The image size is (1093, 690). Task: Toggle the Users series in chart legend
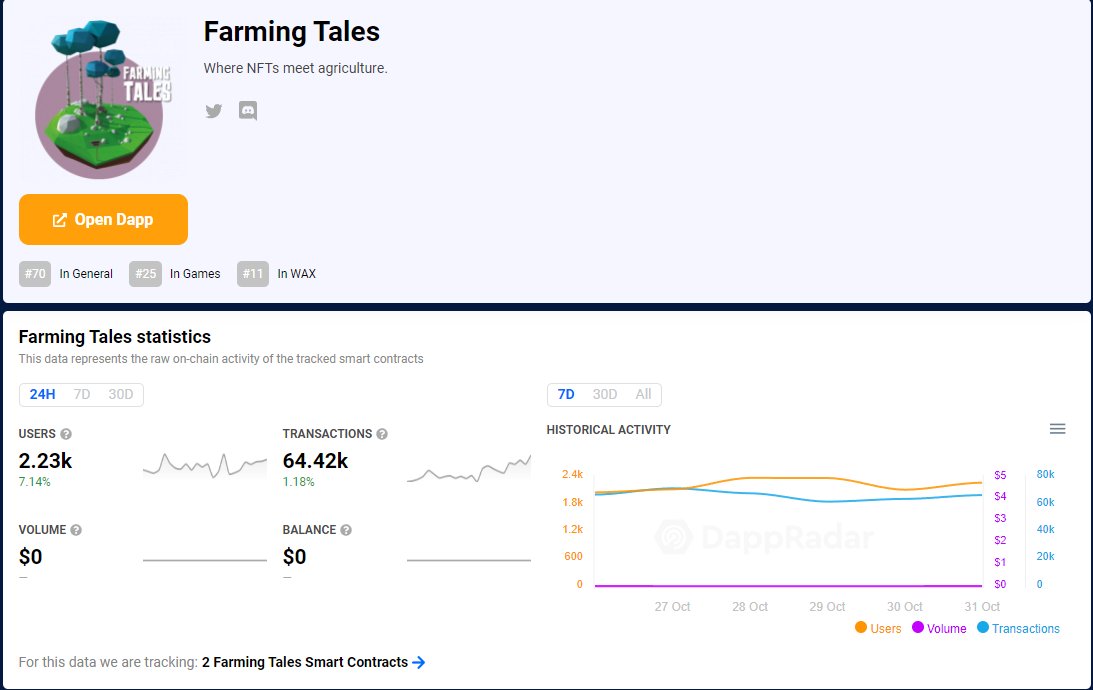[878, 628]
